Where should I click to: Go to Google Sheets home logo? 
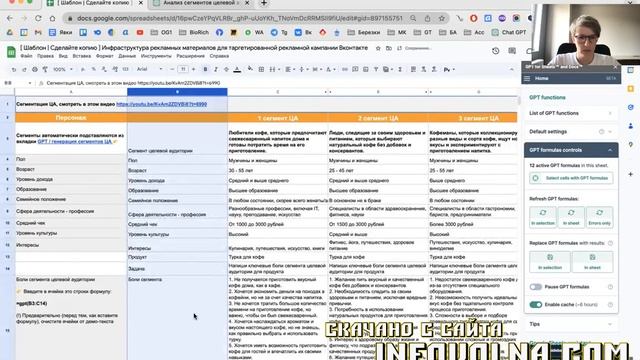point(11,52)
